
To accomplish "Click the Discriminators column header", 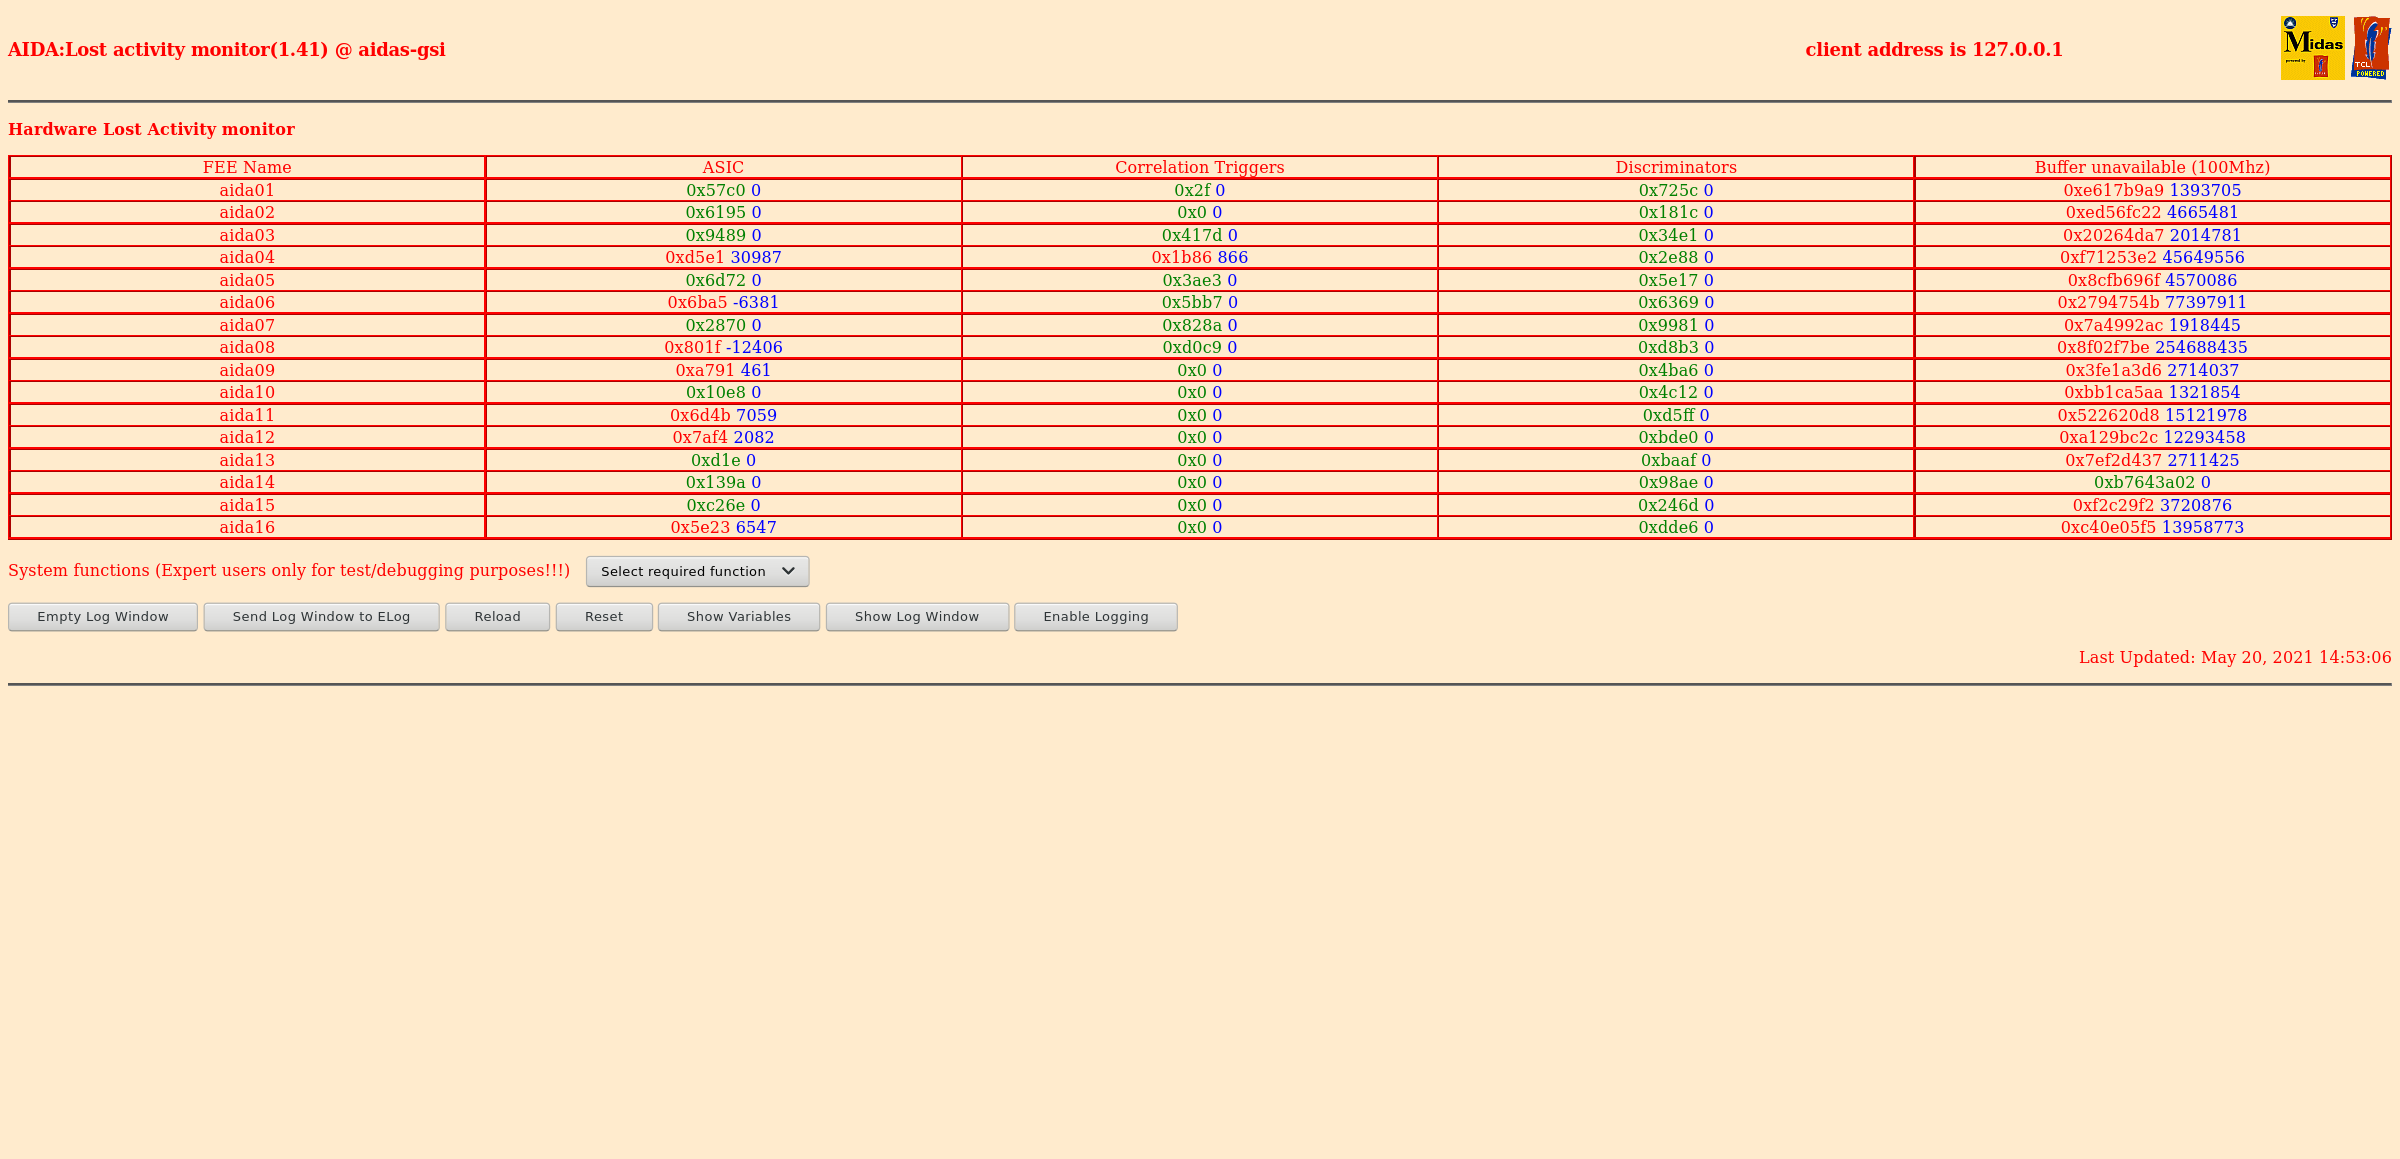I will [x=1675, y=167].
